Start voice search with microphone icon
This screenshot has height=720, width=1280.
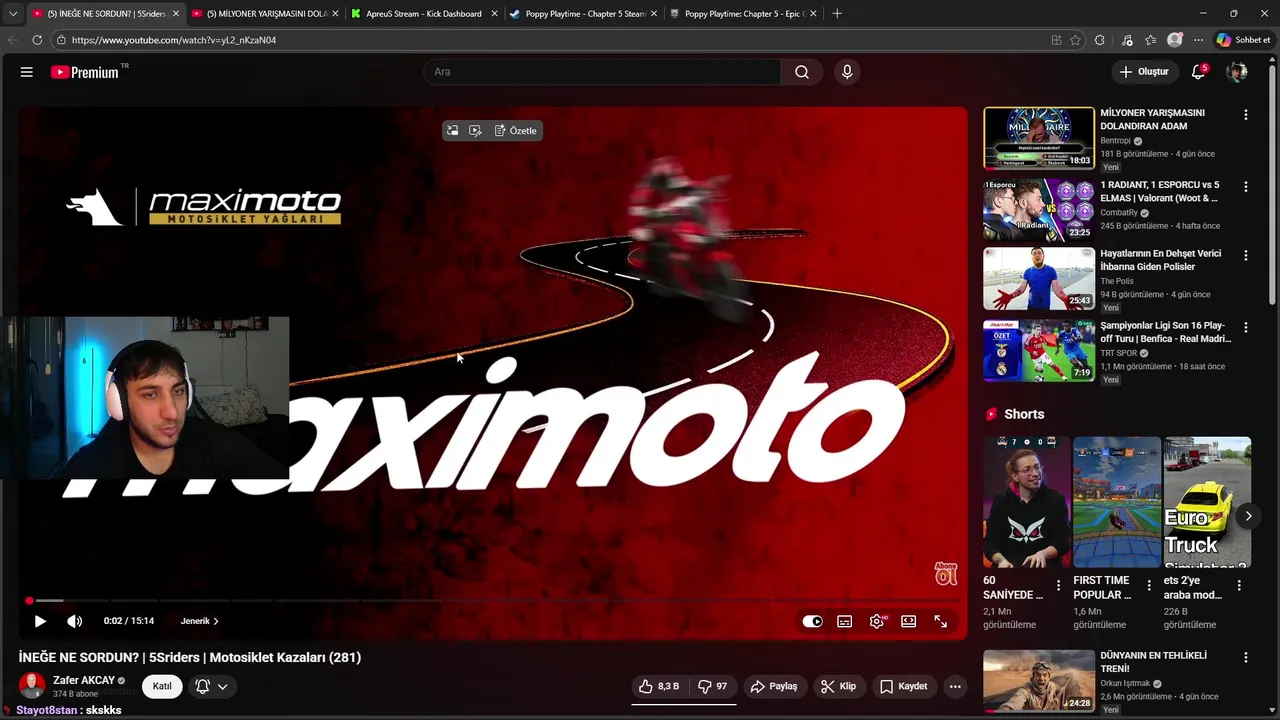(x=847, y=72)
